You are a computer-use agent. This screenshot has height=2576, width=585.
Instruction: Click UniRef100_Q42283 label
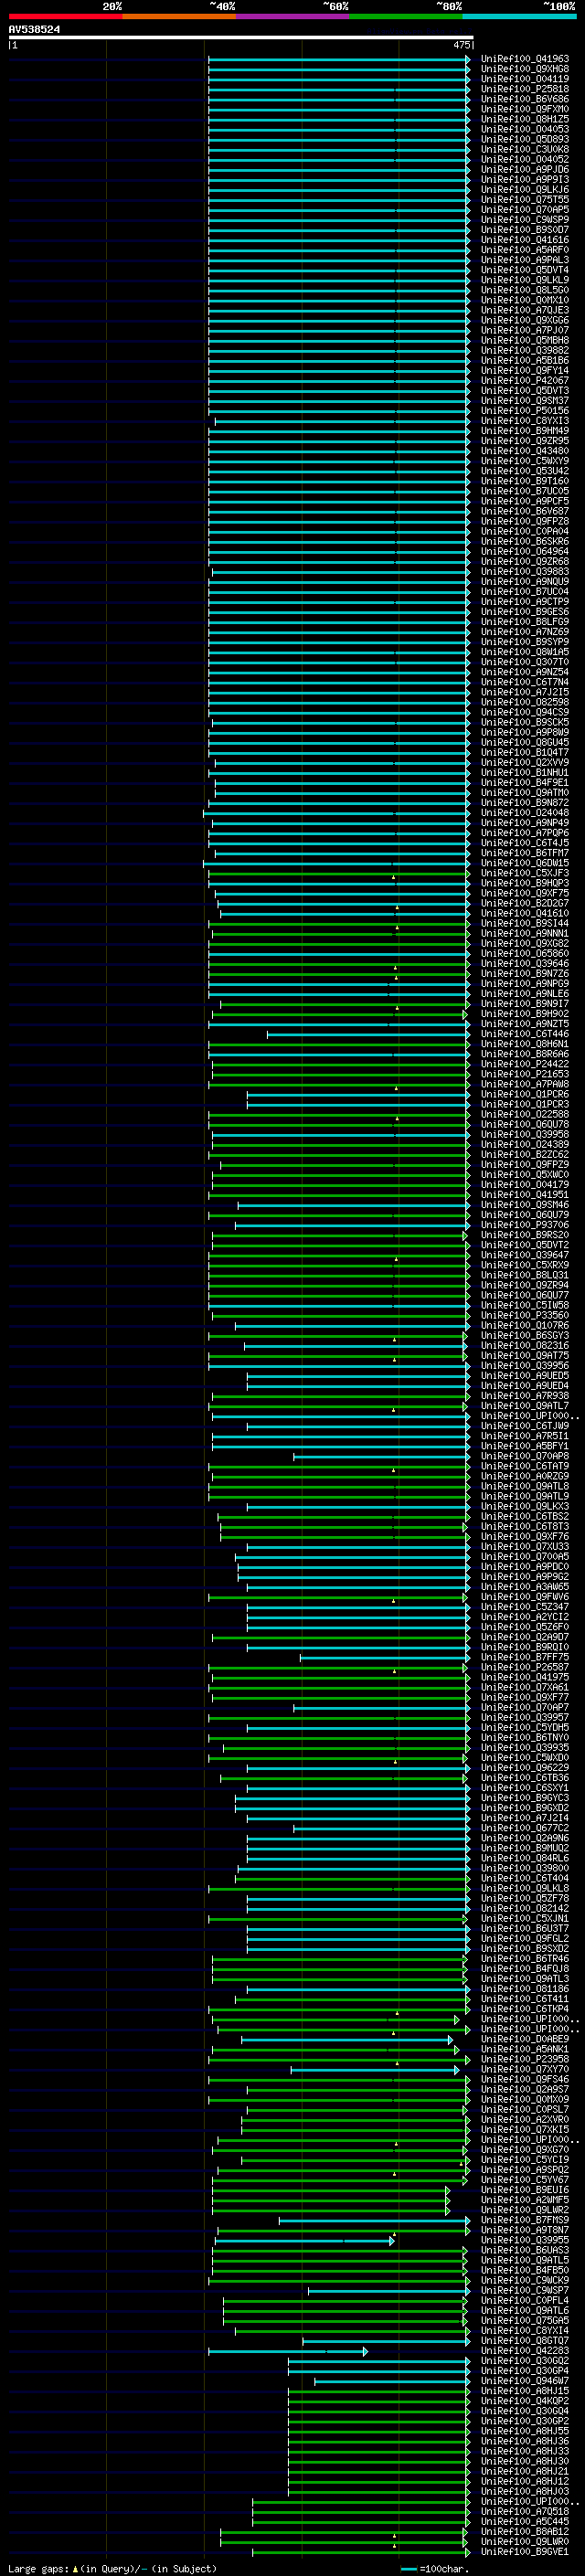(524, 2351)
